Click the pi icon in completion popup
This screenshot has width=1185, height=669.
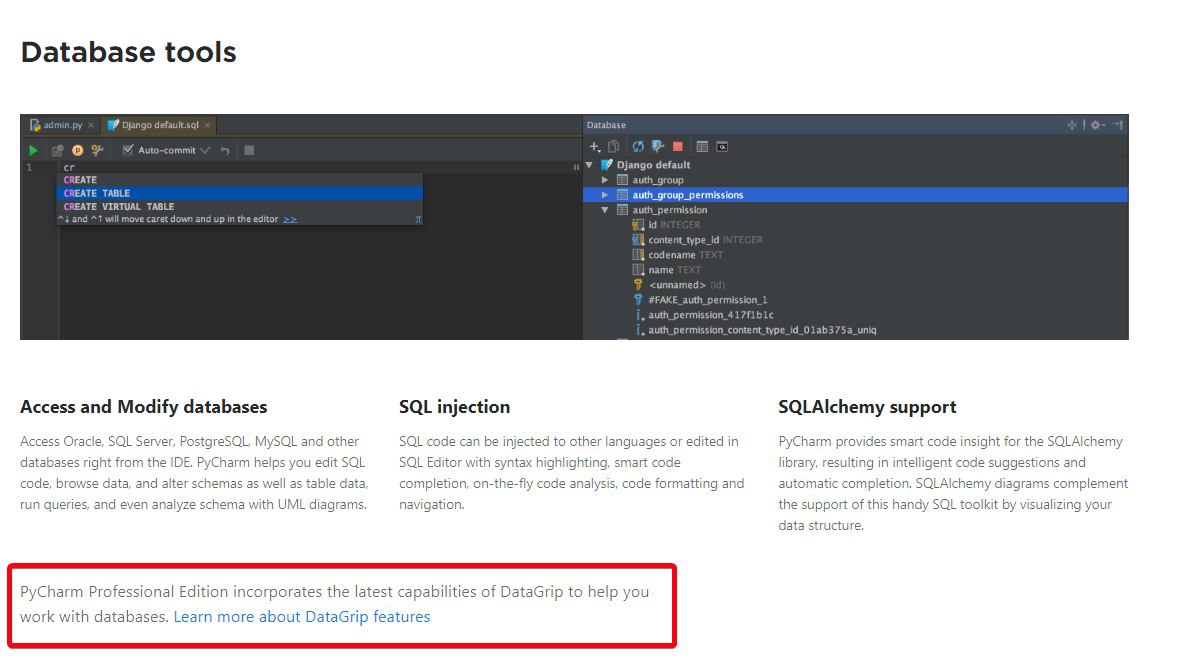coord(418,219)
